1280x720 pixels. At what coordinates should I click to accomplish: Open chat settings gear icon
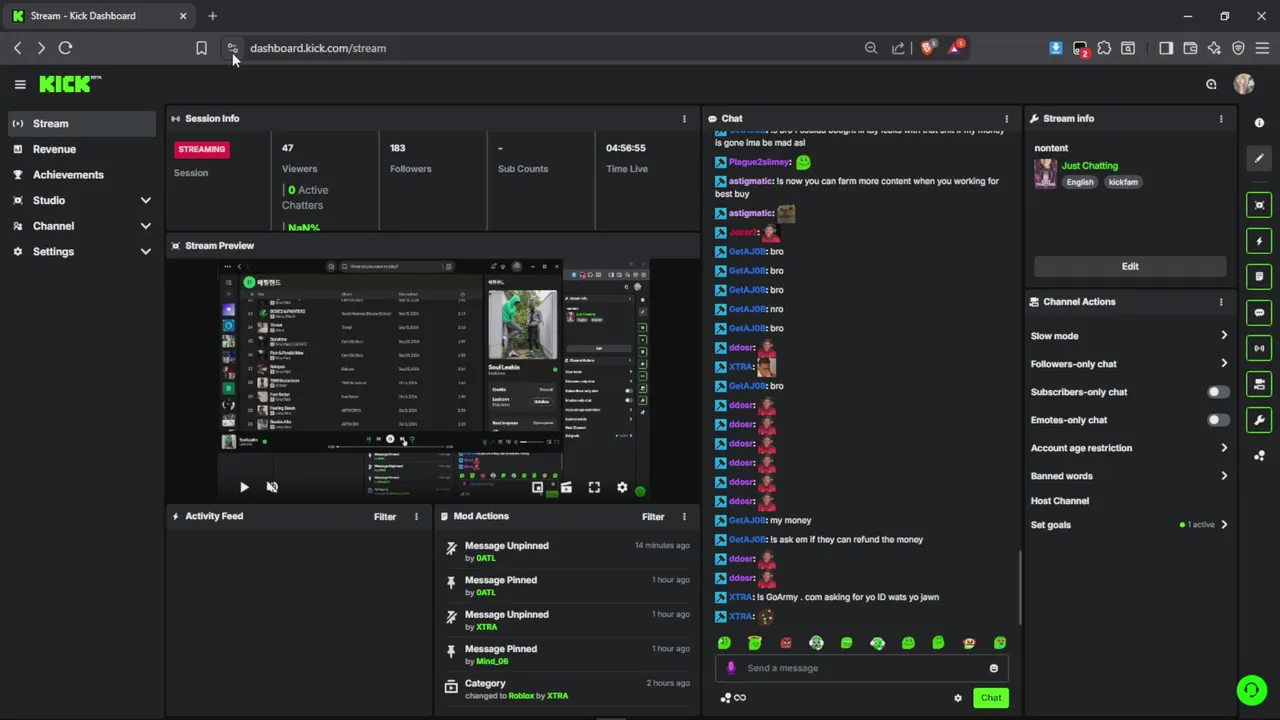(957, 698)
